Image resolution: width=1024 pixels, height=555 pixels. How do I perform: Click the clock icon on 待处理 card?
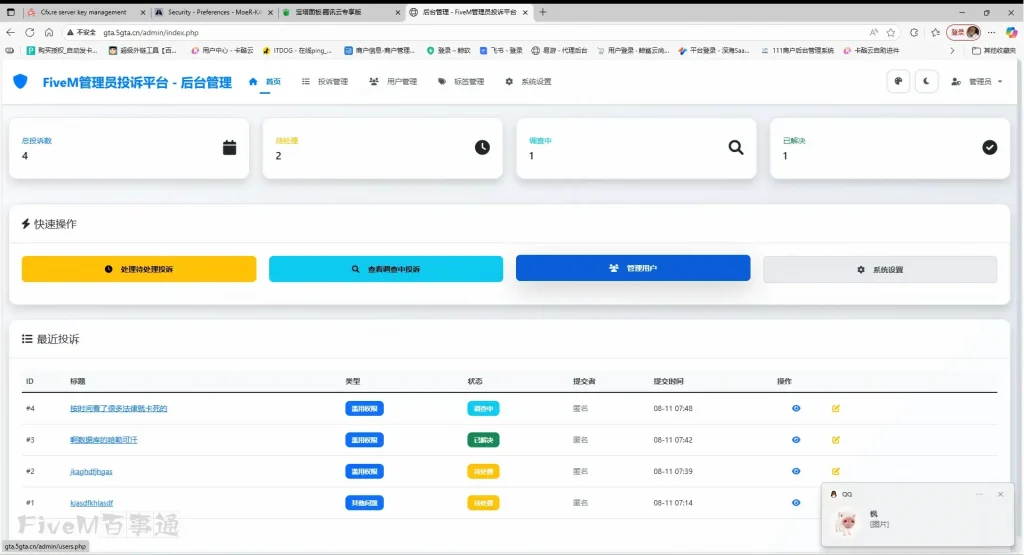482,148
